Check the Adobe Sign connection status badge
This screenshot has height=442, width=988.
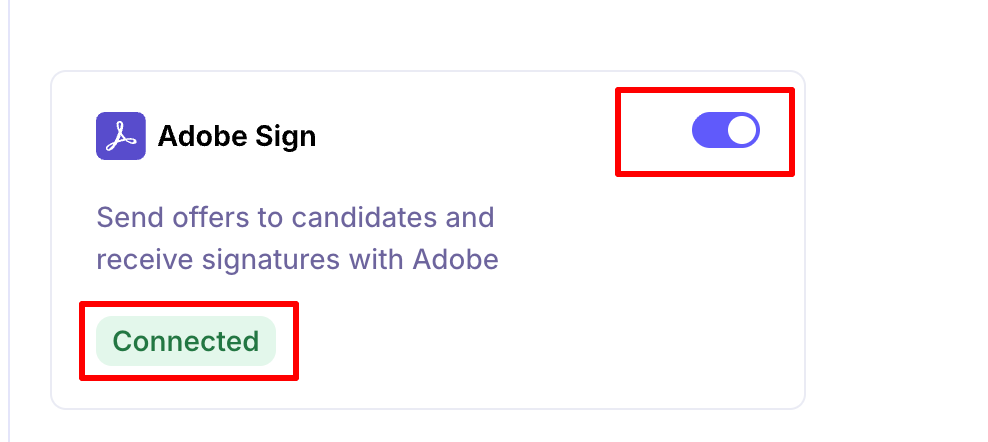pyautogui.click(x=186, y=341)
